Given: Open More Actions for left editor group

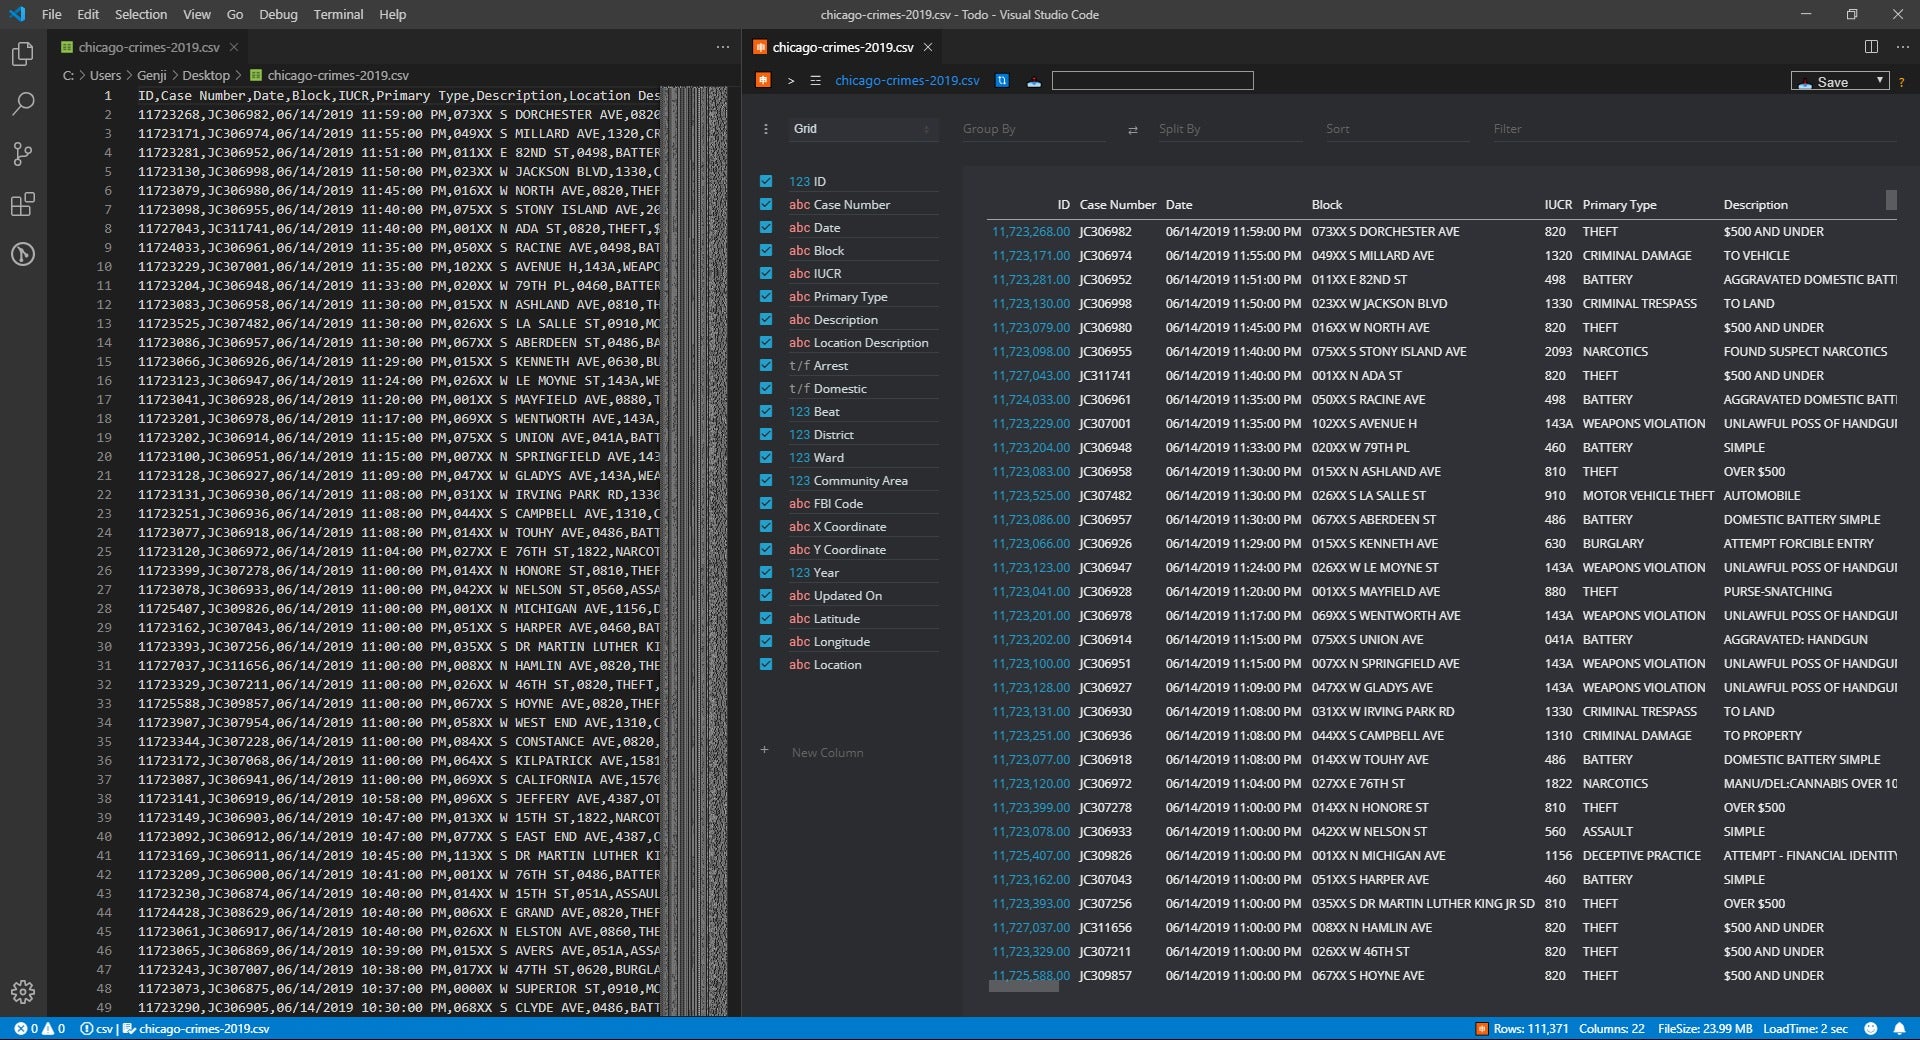Looking at the screenshot, I should tap(723, 47).
